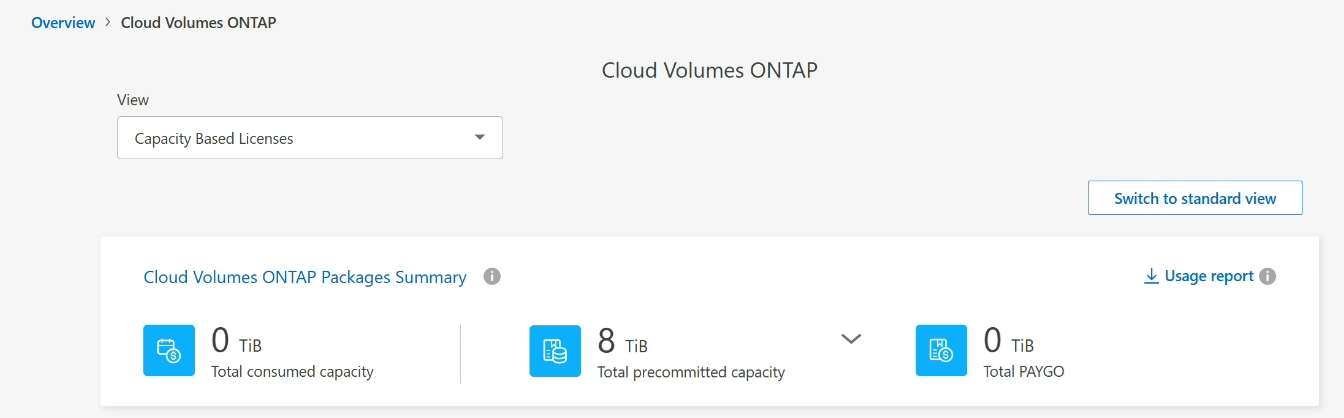Expand the precommitted capacity chevron
Screen dimensions: 1344x418
[851, 339]
